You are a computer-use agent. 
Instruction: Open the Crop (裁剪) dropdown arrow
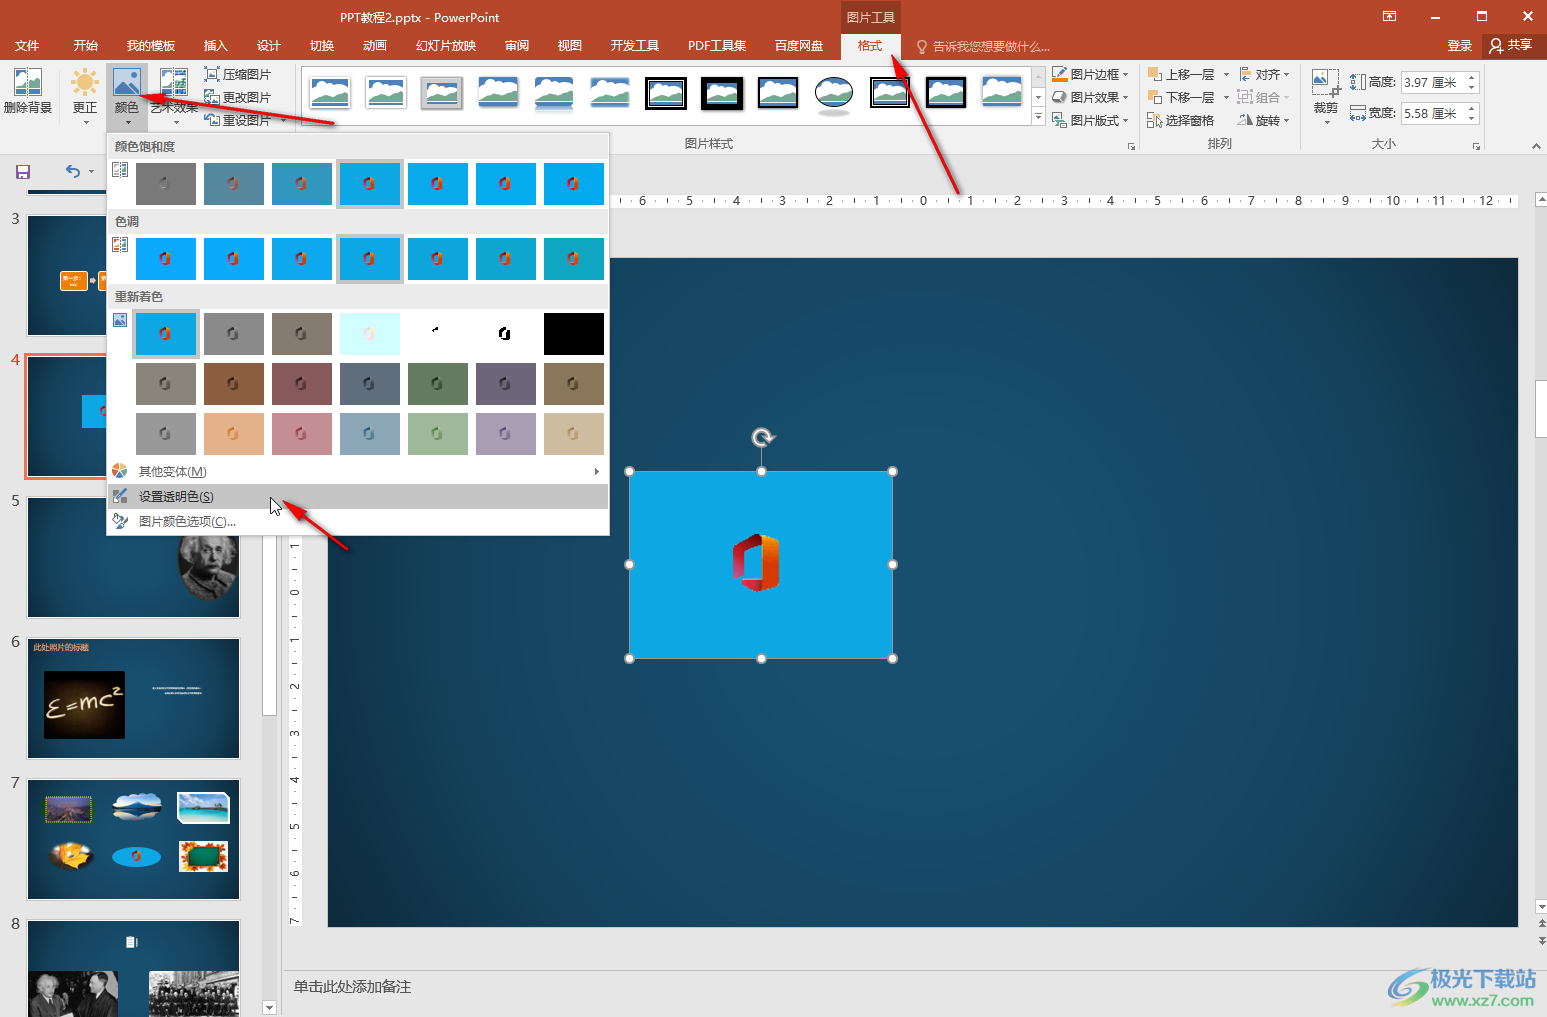tap(1327, 122)
